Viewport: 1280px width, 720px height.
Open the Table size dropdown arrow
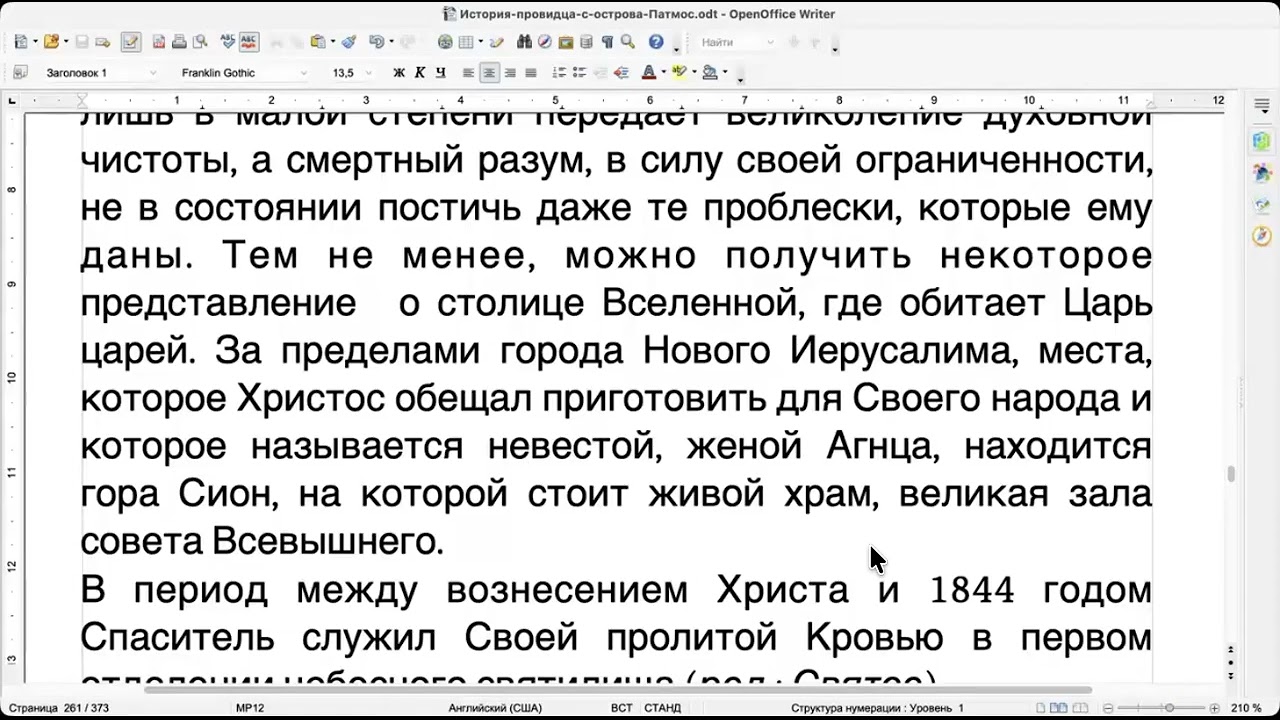tap(481, 42)
